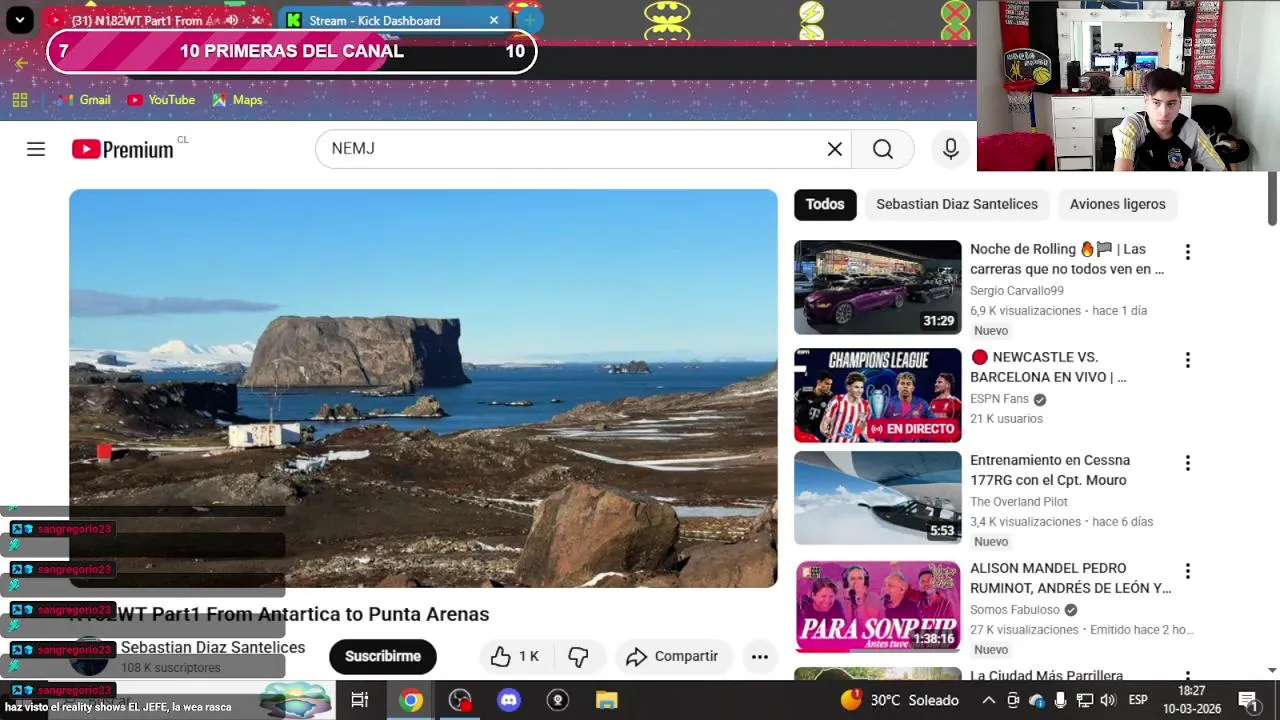Open the volume control in system tray

pyautogui.click(x=1109, y=700)
